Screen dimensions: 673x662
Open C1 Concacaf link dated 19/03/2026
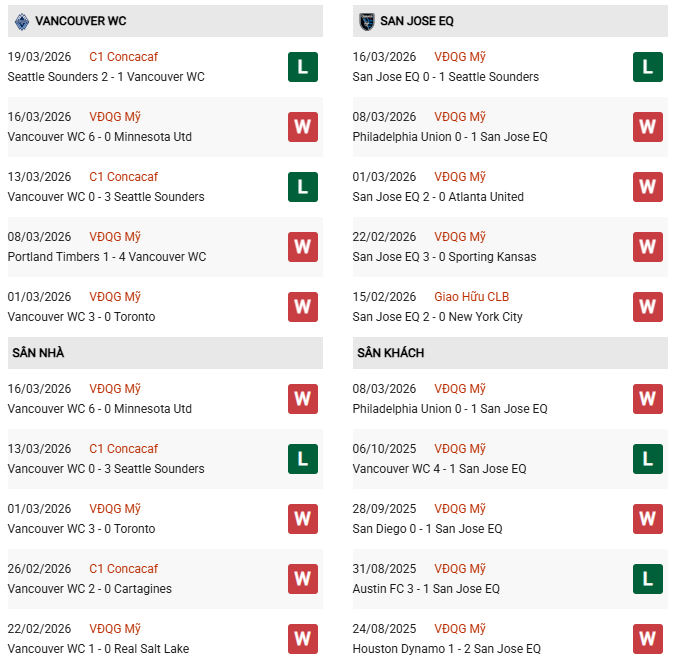click(123, 57)
